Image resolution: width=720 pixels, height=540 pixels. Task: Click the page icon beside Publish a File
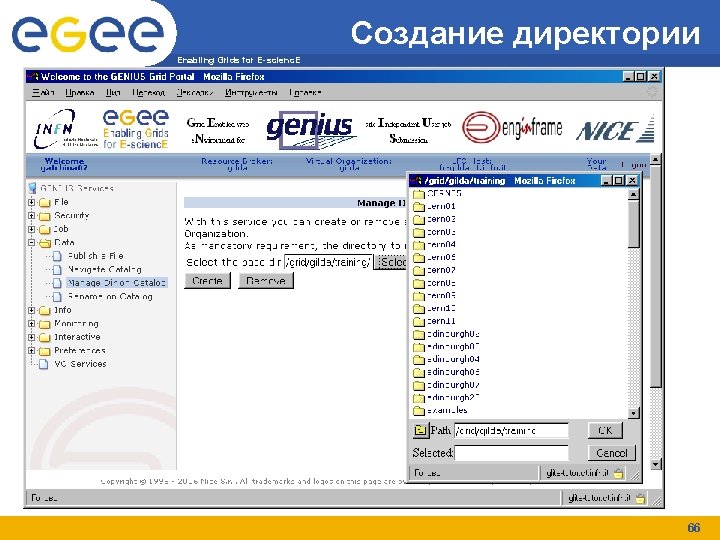(x=57, y=256)
